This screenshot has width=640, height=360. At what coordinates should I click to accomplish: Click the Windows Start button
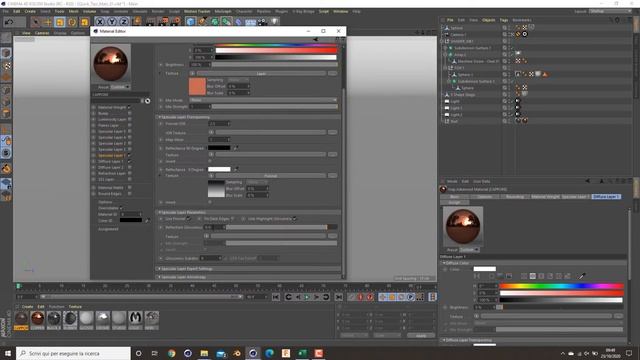click(x=8, y=353)
